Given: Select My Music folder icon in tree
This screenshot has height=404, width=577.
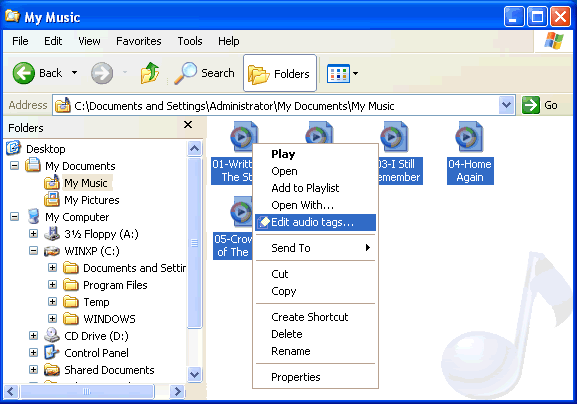Looking at the screenshot, I should point(52,182).
